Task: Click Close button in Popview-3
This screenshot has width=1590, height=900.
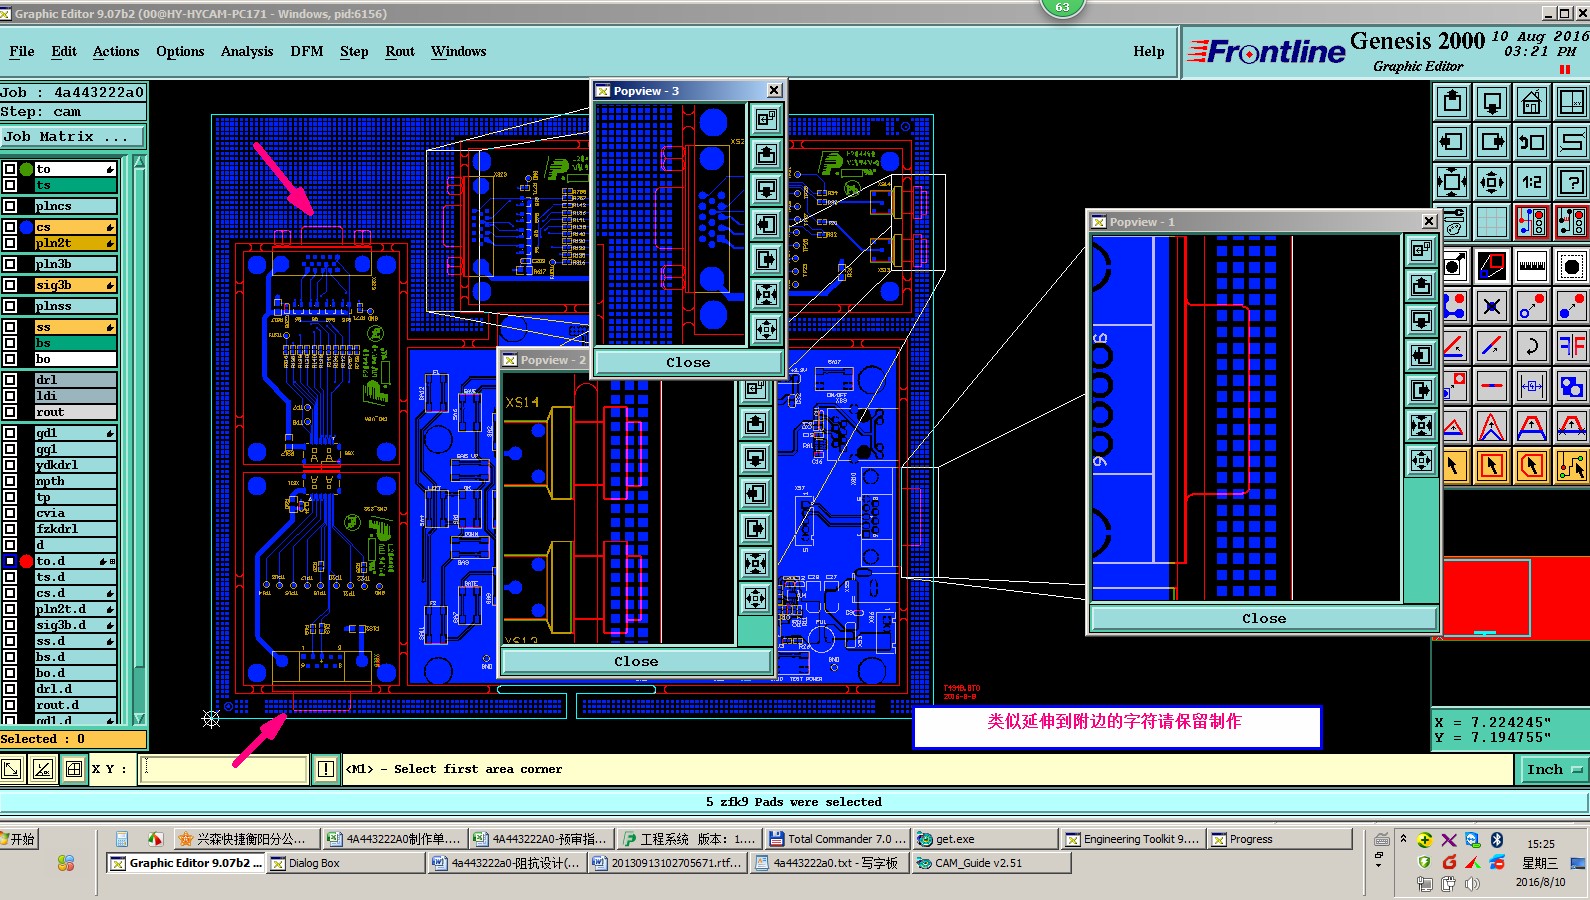Action: 688,363
